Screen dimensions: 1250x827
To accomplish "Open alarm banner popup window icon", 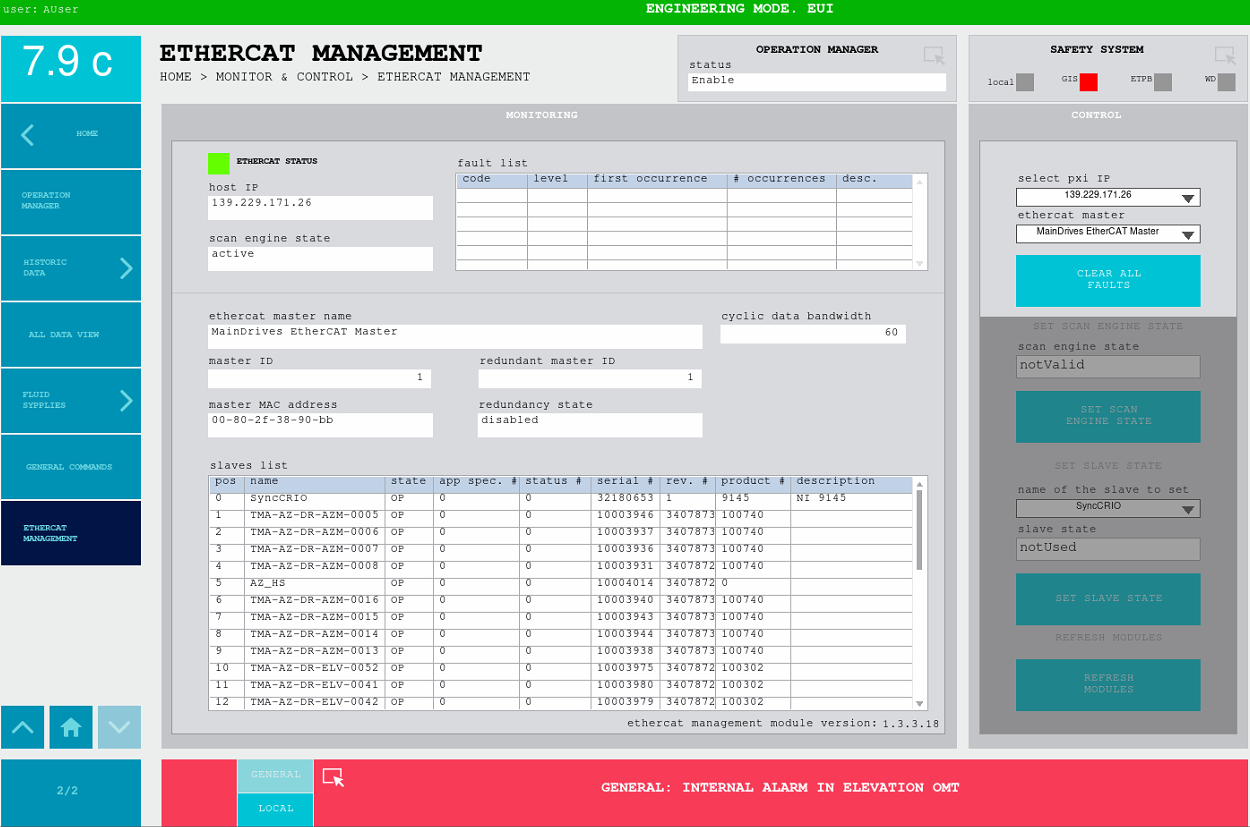I will (x=333, y=777).
